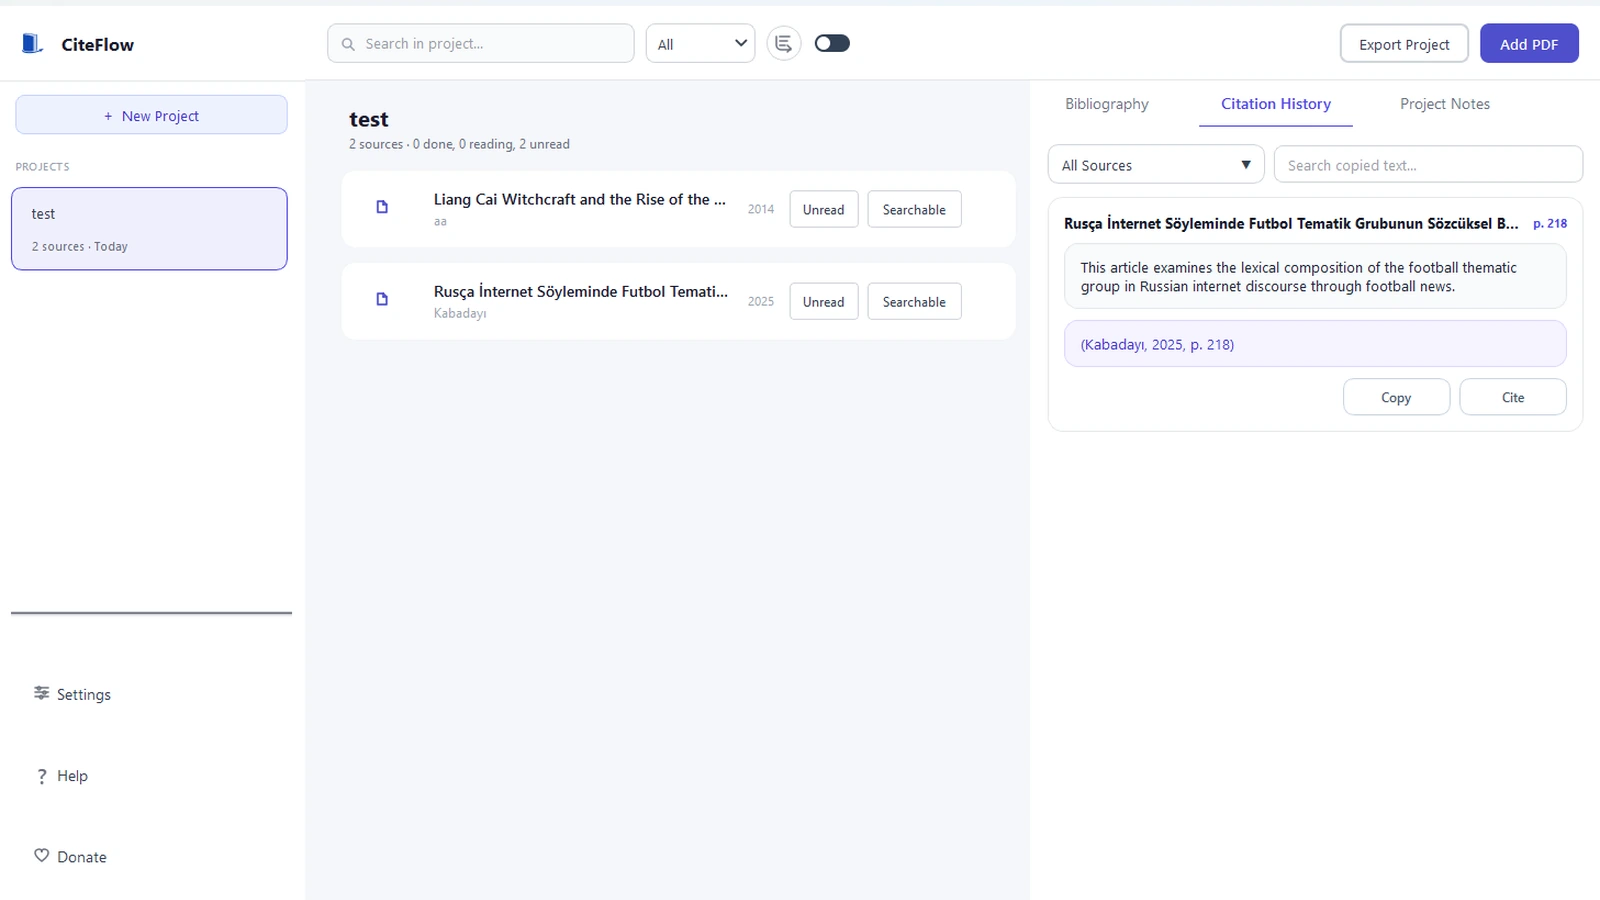Open Help via the question mark icon

pos(41,776)
